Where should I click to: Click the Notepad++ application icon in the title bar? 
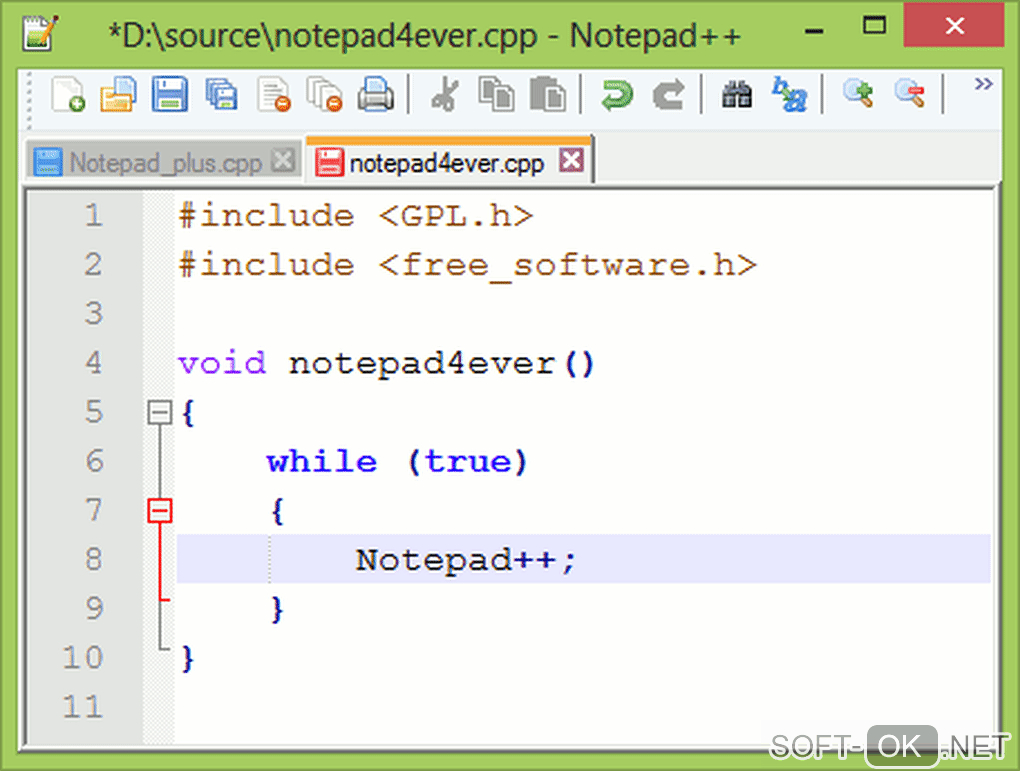(40, 33)
